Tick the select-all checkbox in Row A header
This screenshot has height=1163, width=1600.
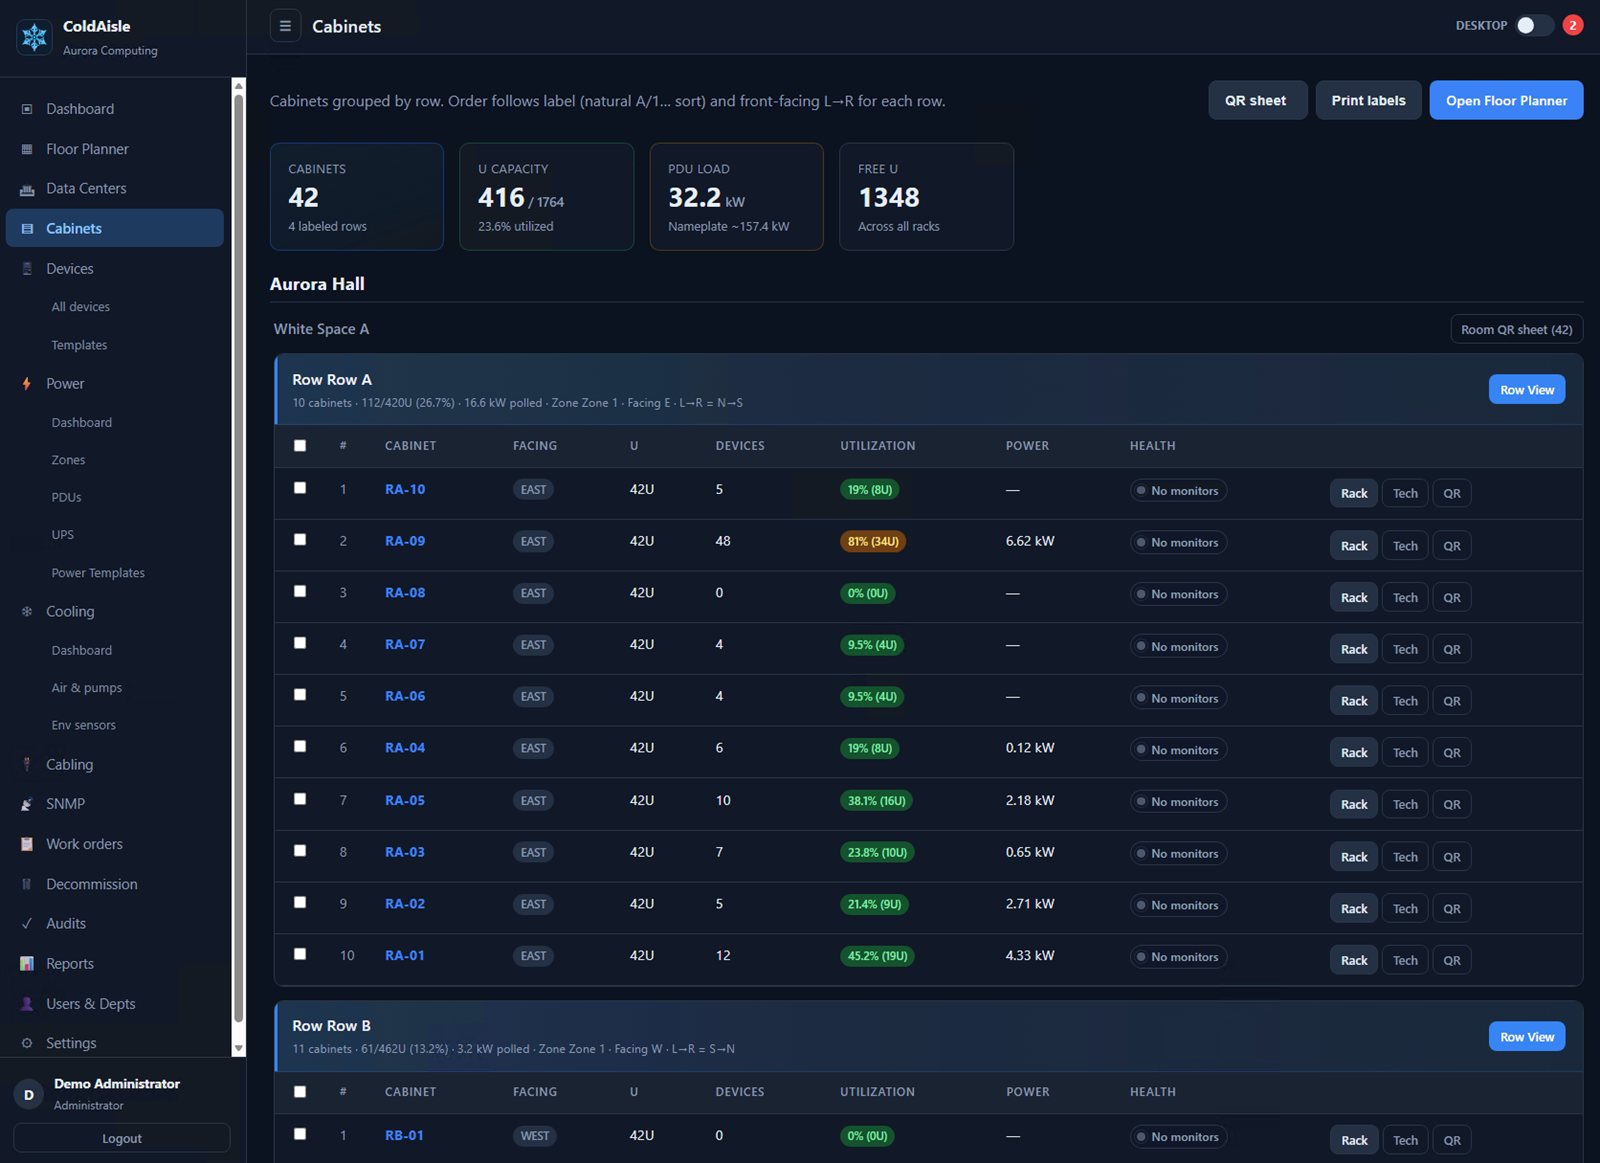[300, 446]
